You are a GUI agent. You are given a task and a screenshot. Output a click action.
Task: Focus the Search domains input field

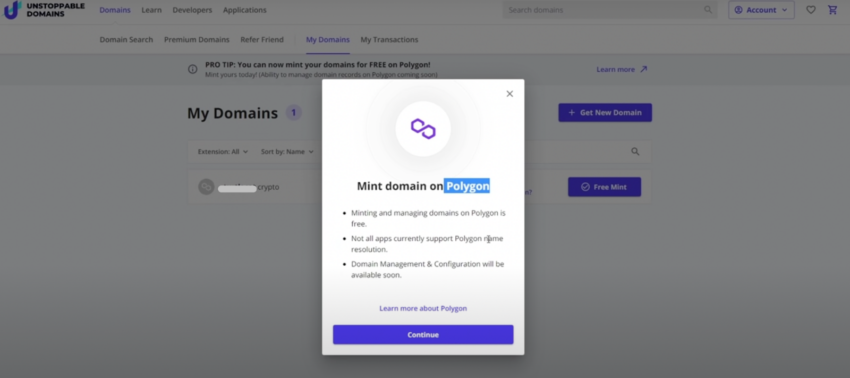[x=604, y=10]
